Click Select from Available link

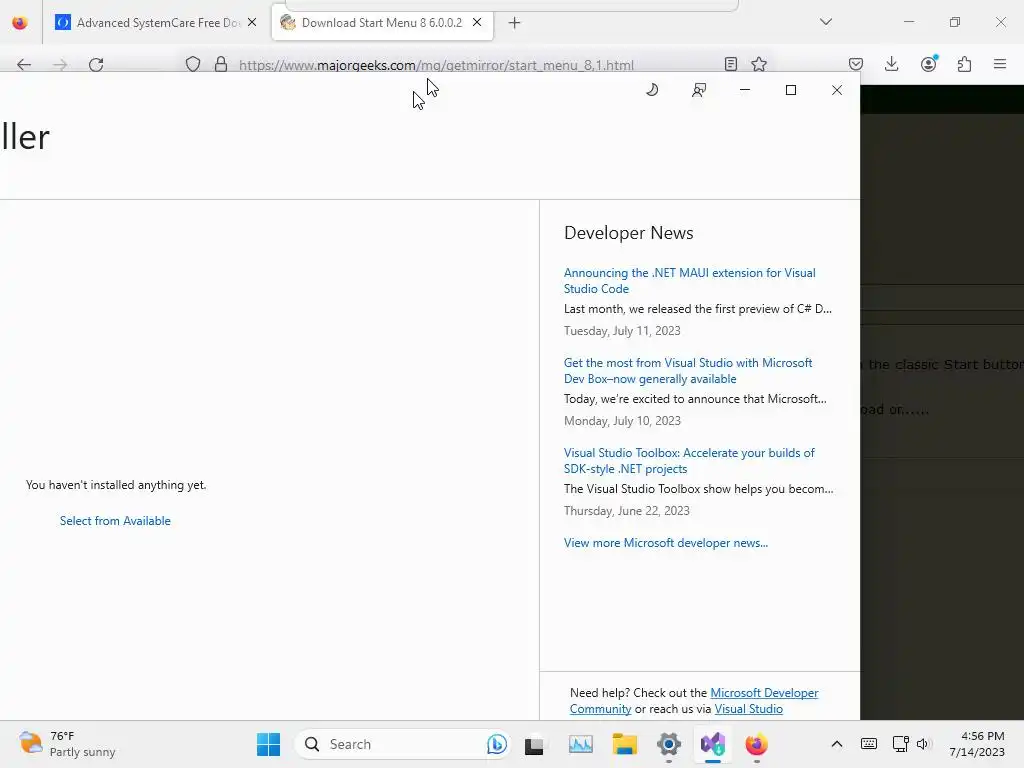point(115,520)
